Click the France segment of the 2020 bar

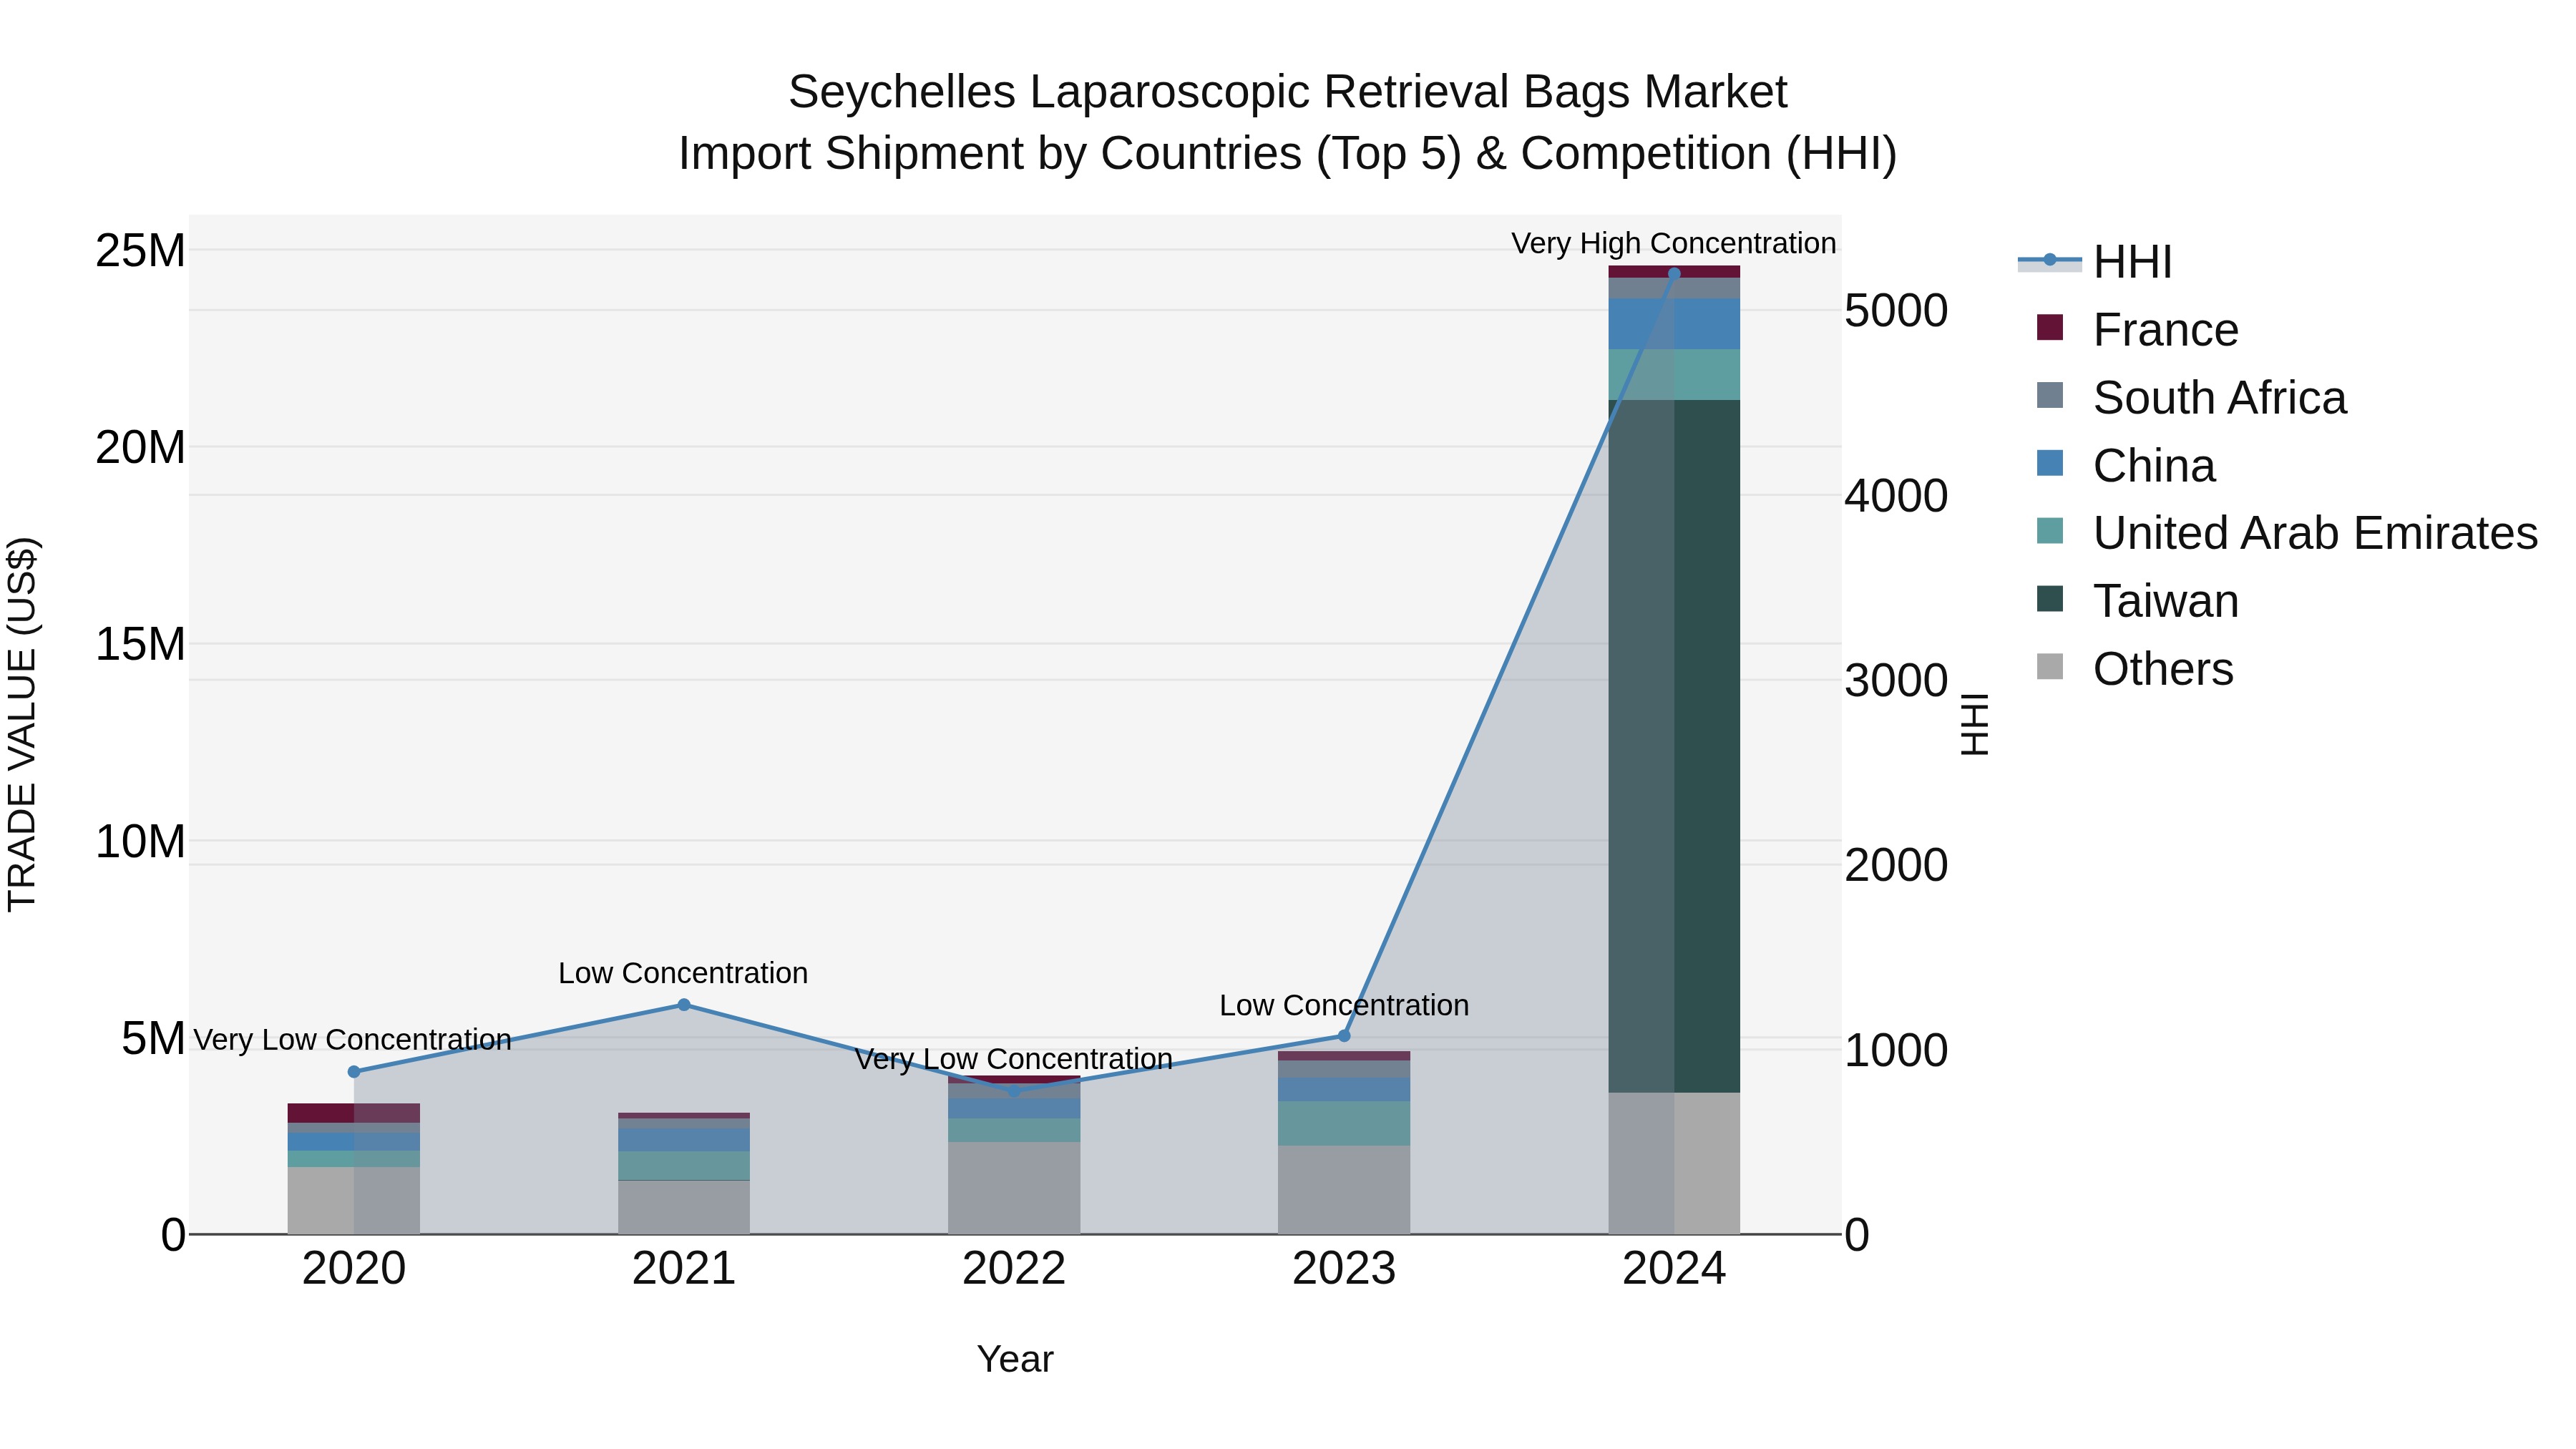(x=354, y=1113)
